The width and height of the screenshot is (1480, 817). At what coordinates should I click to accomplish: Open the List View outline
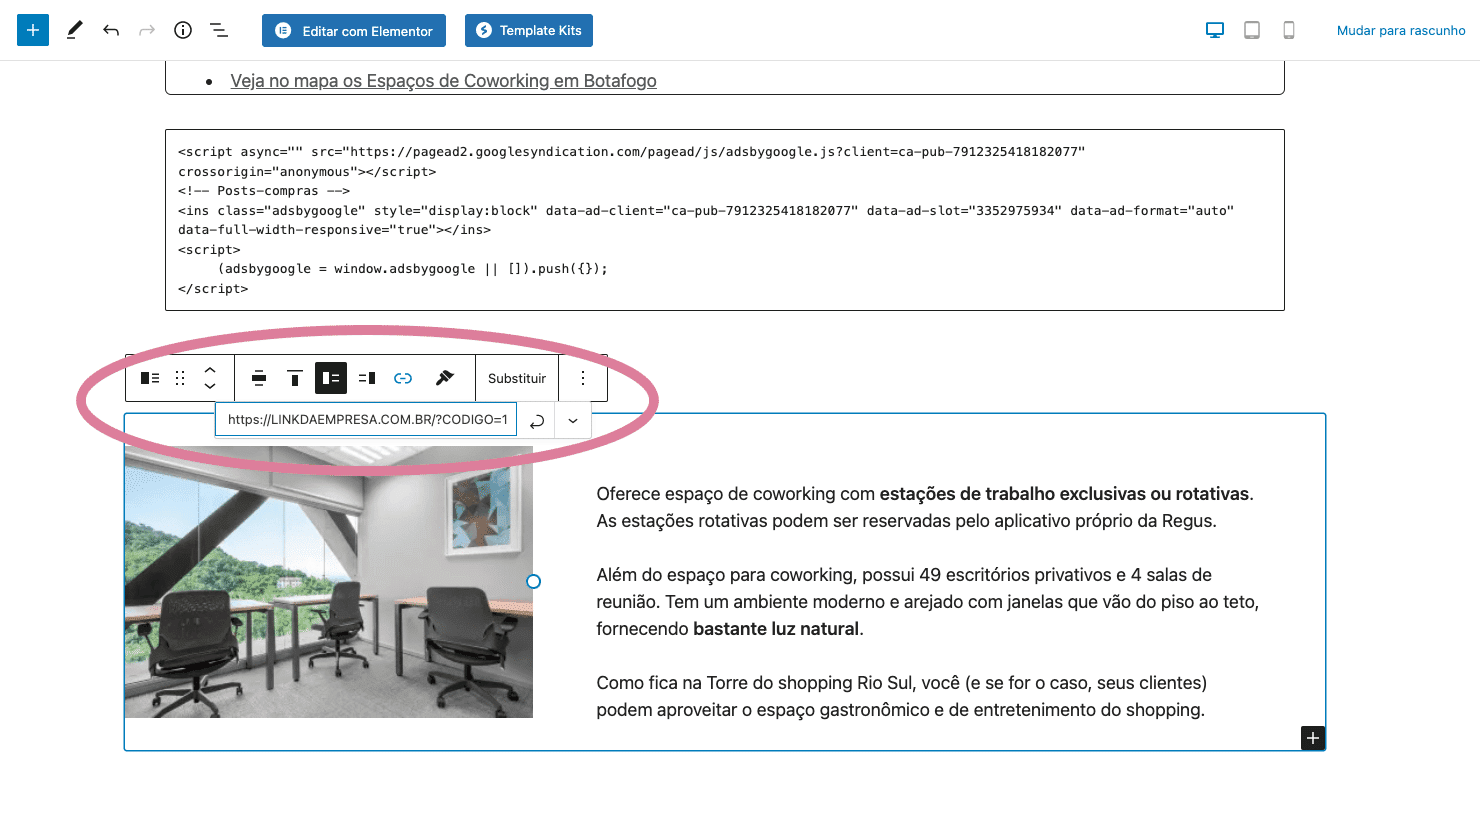click(x=219, y=30)
